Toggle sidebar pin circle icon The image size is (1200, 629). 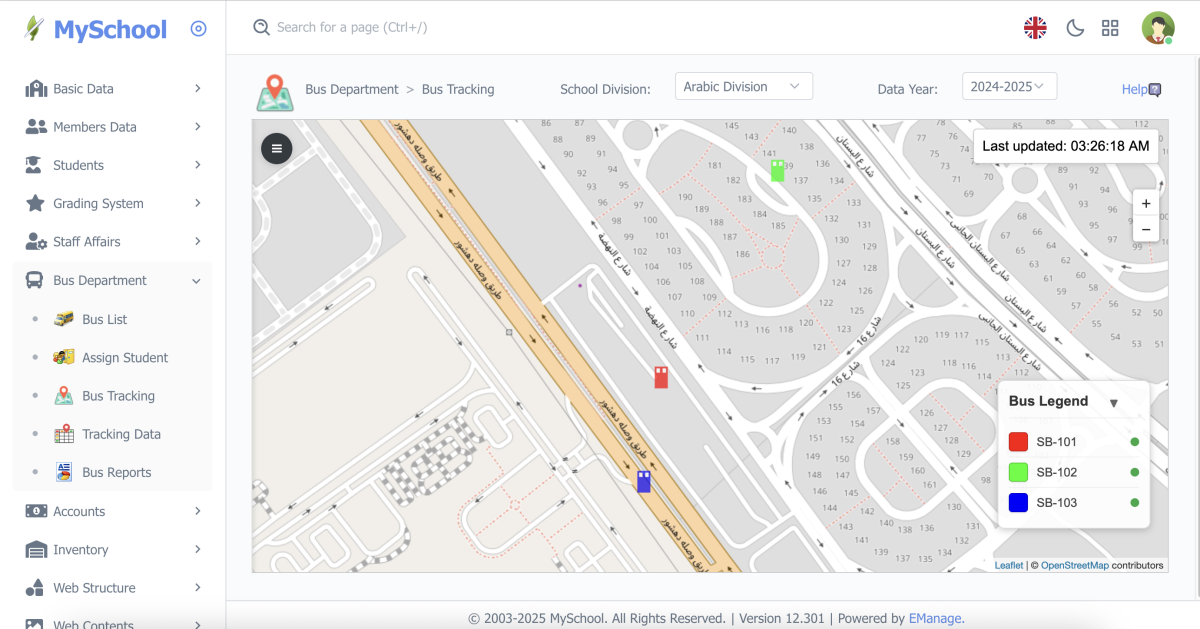[198, 29]
